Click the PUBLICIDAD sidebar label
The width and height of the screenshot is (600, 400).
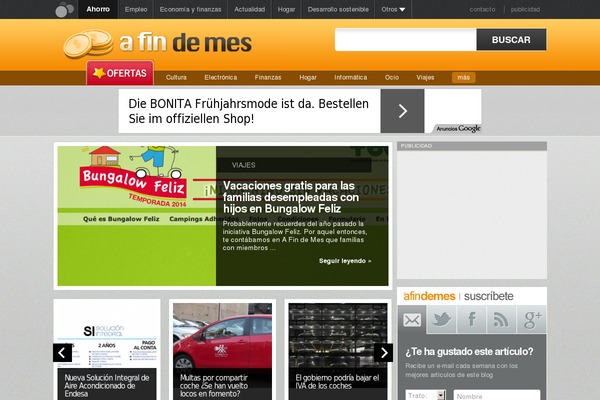click(416, 146)
